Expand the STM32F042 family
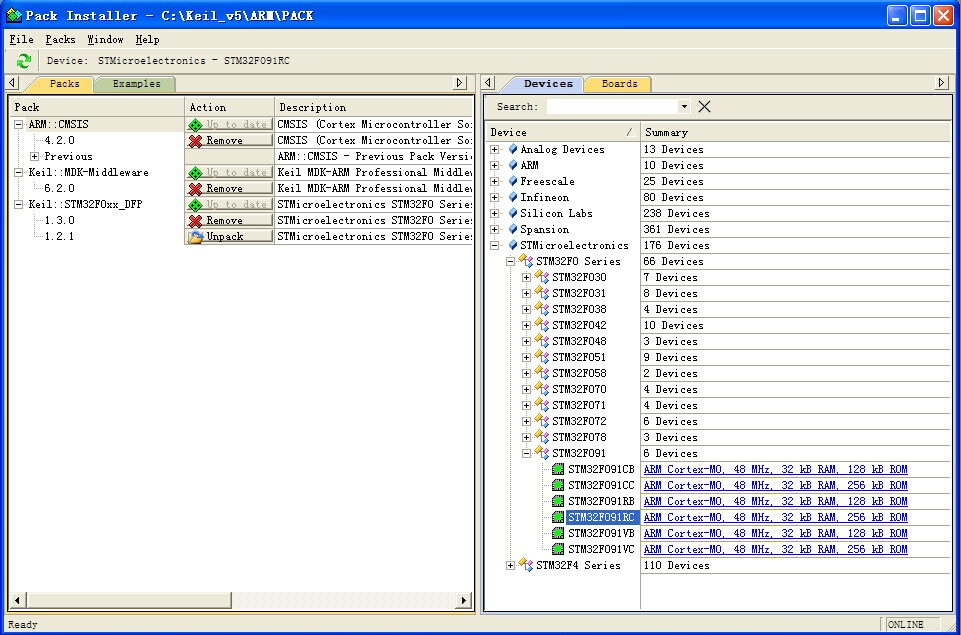This screenshot has width=961, height=635. pos(526,325)
